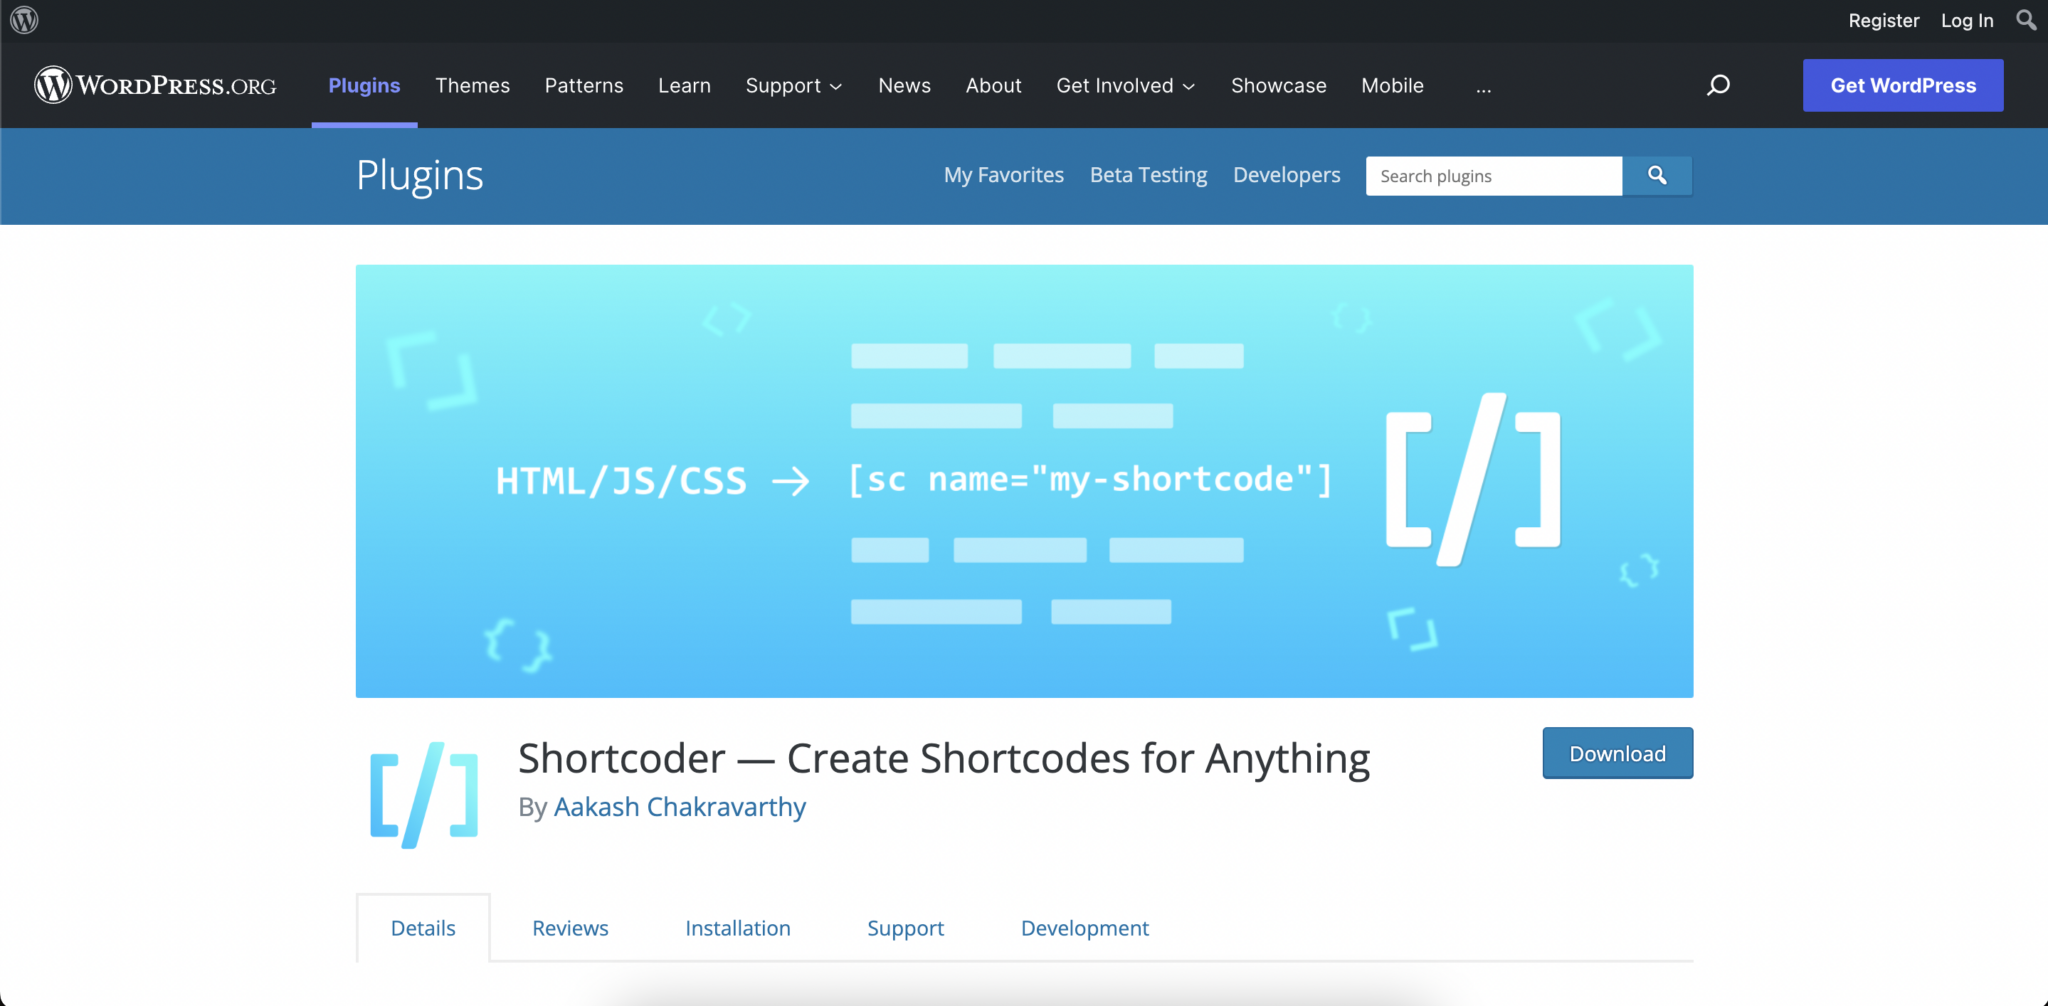Viewport: 2048px width, 1006px height.
Task: Open the plugin Support tab
Action: click(x=905, y=929)
